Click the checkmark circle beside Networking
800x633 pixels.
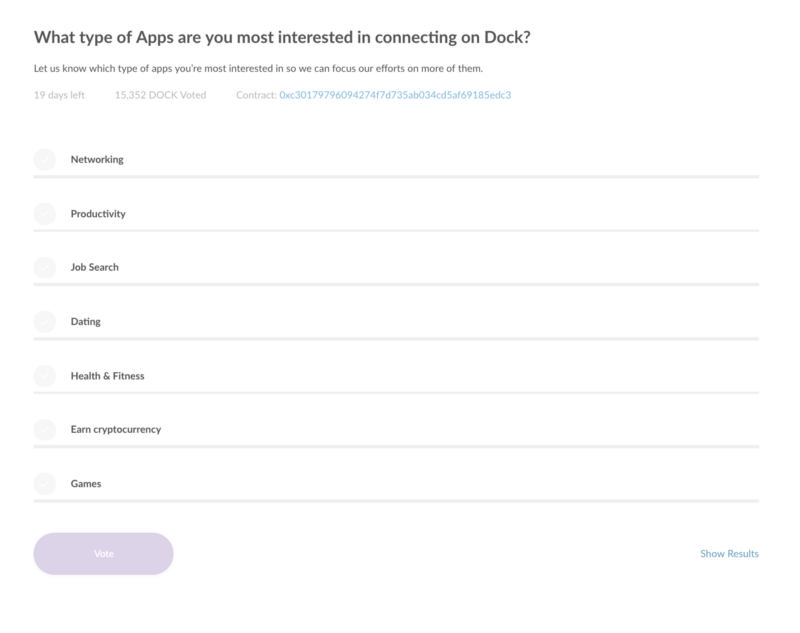(44, 158)
